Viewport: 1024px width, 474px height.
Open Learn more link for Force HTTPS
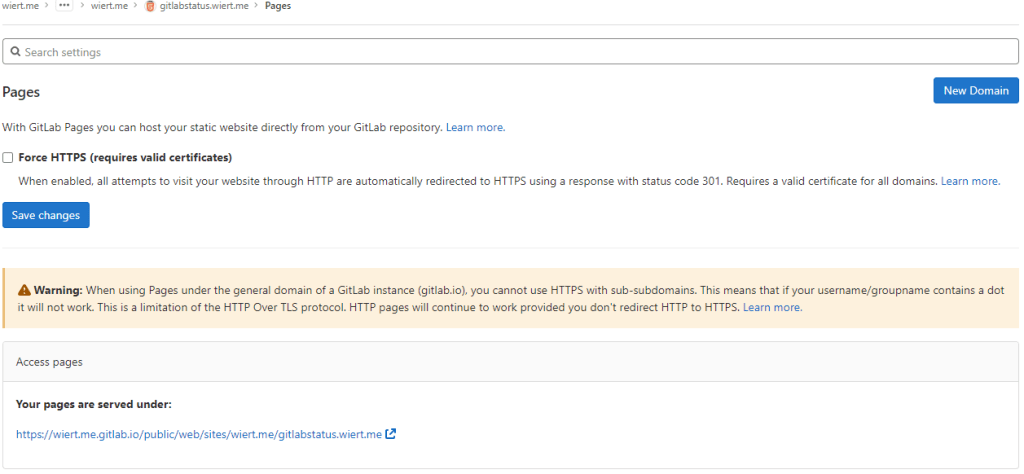[970, 181]
